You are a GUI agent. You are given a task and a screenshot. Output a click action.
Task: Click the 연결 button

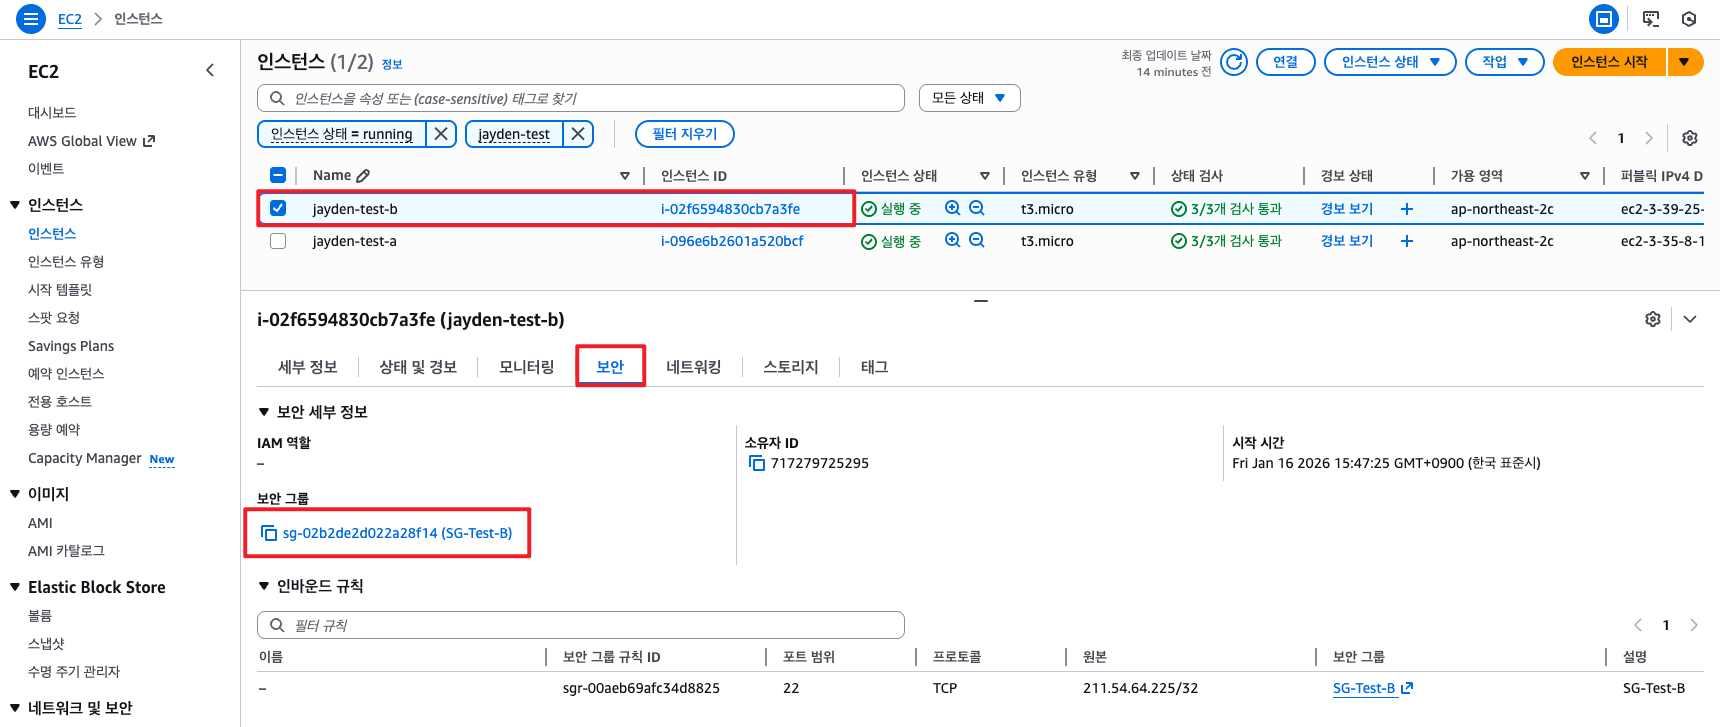coord(1286,62)
